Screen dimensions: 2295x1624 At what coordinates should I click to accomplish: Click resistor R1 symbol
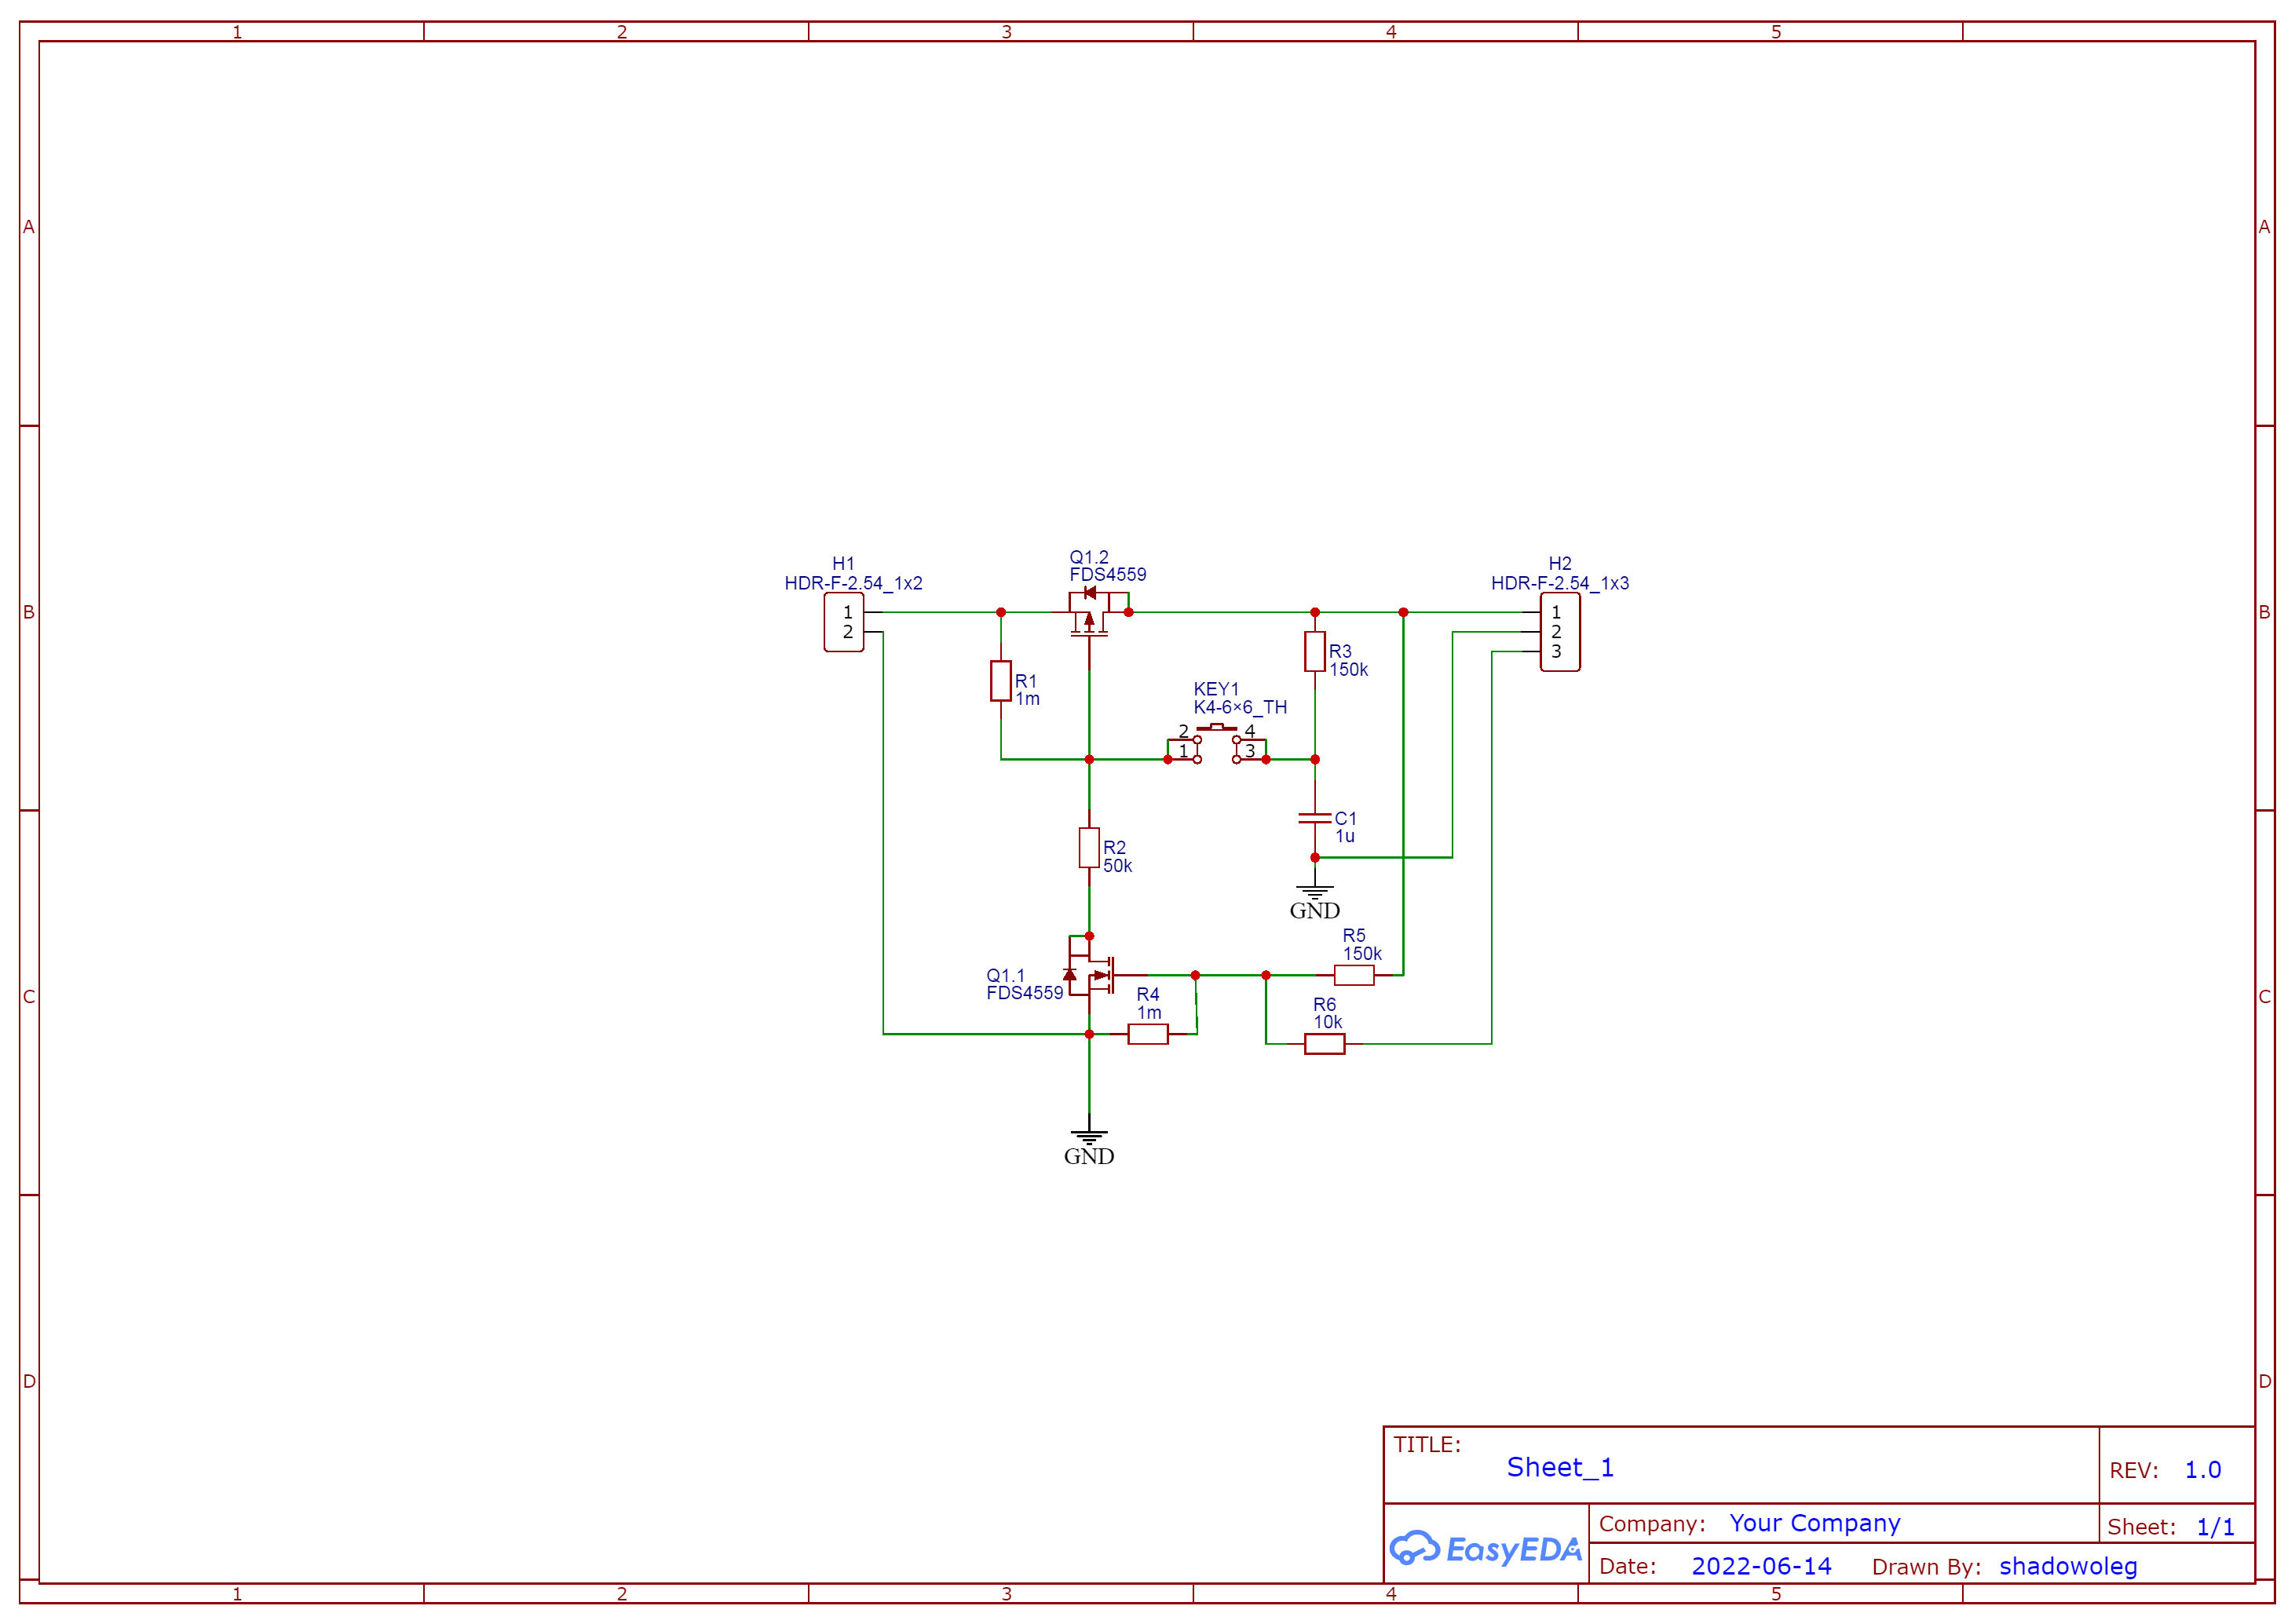pyautogui.click(x=1000, y=681)
